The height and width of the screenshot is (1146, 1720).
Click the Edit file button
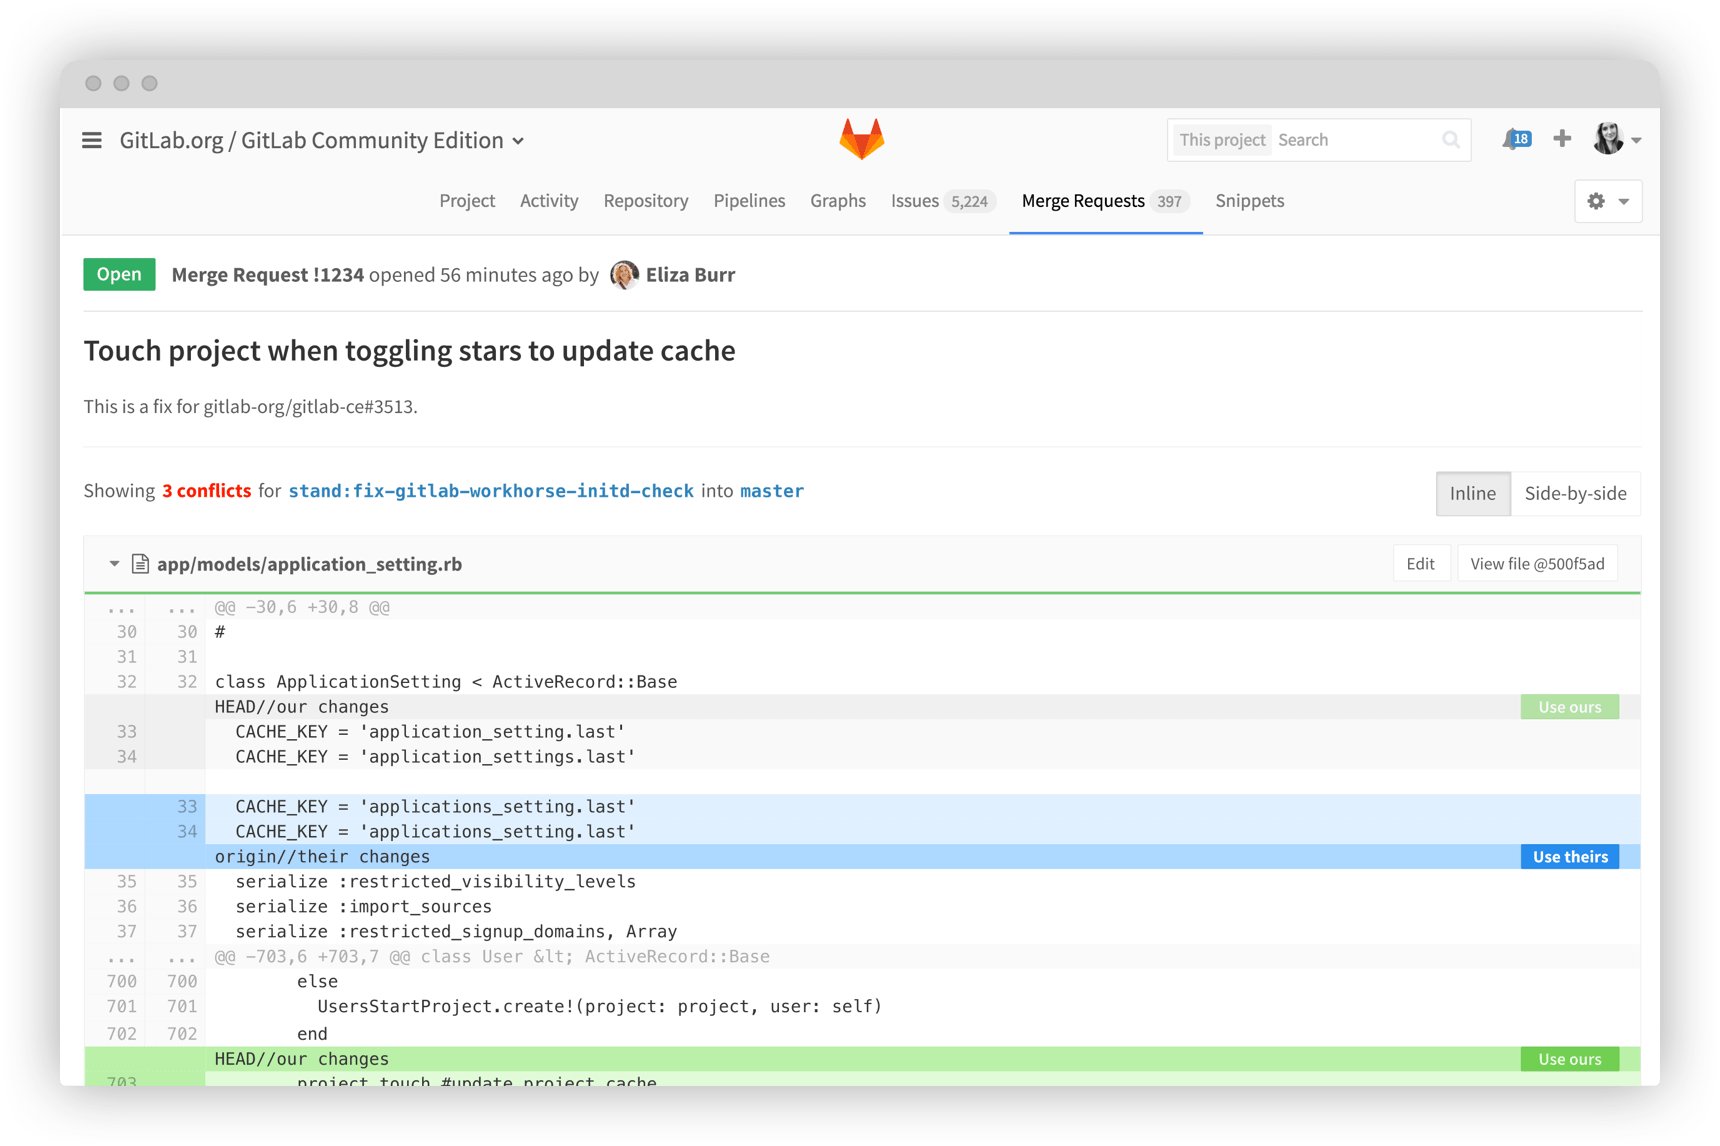(1420, 564)
